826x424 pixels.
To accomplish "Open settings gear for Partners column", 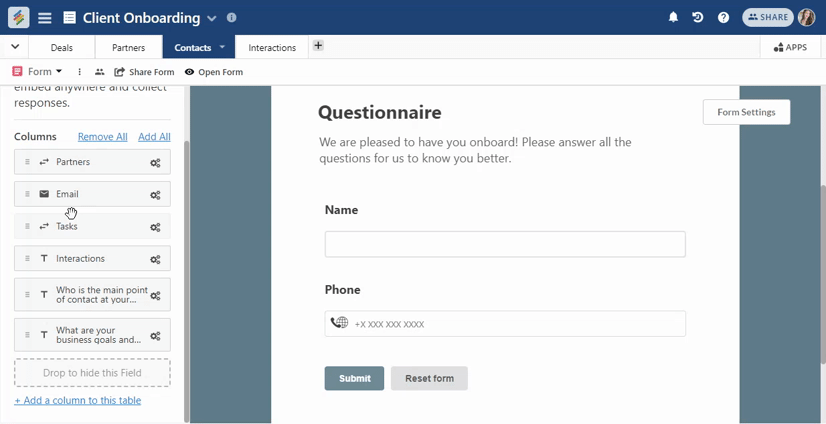I will pyautogui.click(x=155, y=163).
